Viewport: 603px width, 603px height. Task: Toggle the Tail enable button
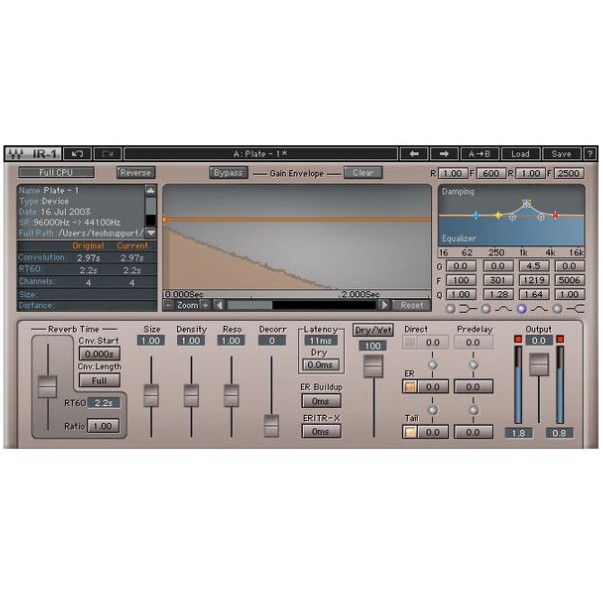click(410, 432)
